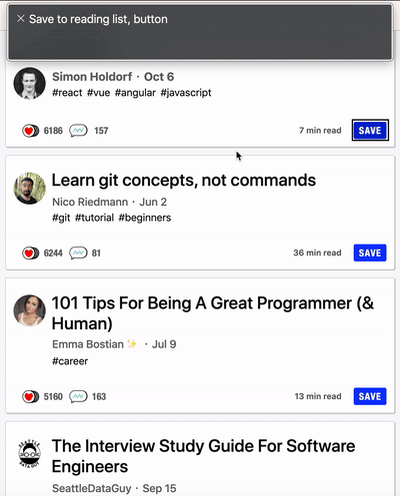This screenshot has height=496, width=400.
Task: Click the 5160 reaction count
Action: [53, 397]
